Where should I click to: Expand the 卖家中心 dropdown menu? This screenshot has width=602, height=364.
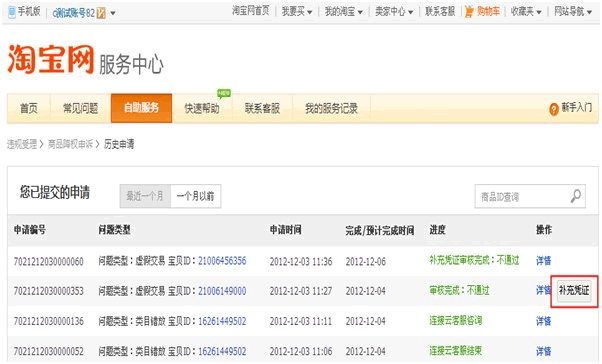[394, 12]
